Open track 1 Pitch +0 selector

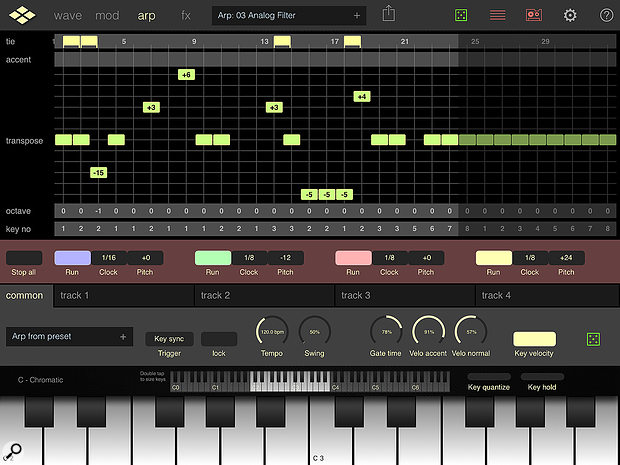[146, 258]
